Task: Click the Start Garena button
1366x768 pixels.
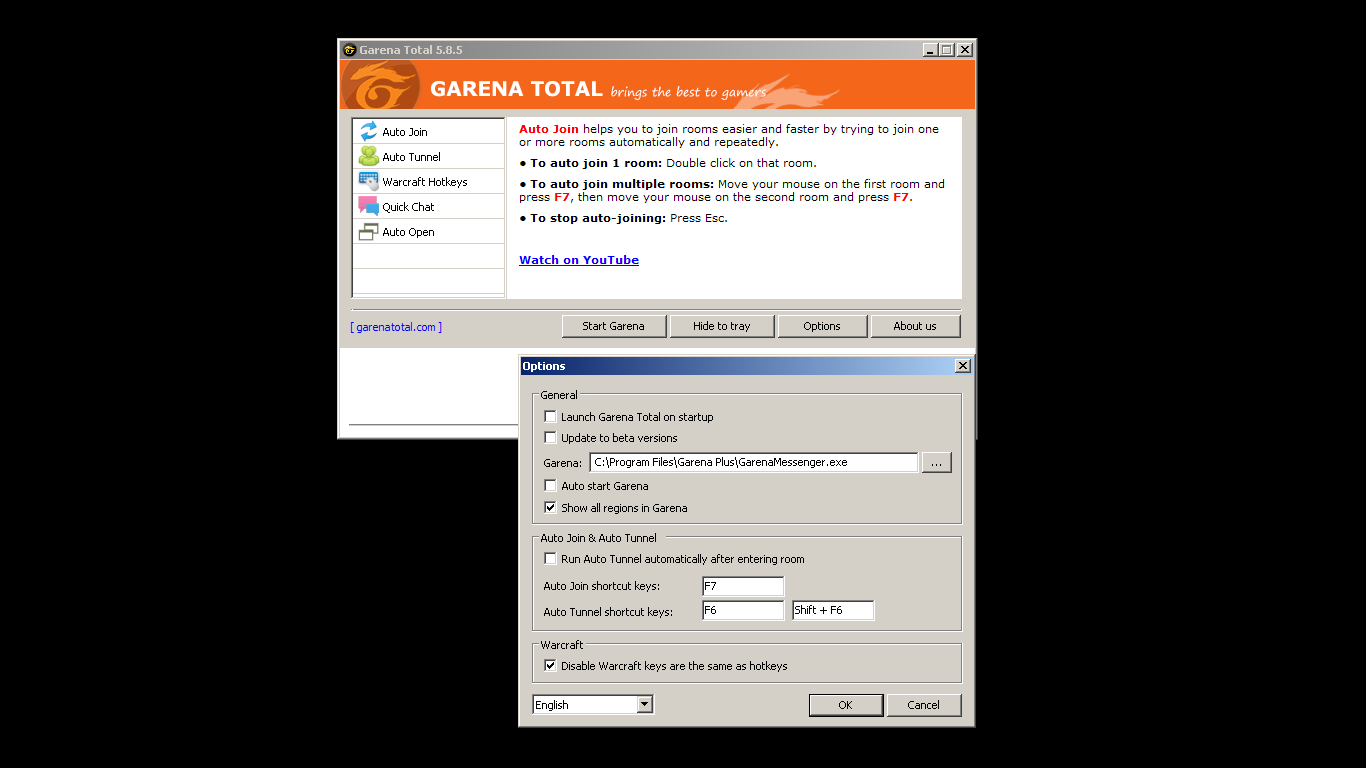Action: [613, 326]
